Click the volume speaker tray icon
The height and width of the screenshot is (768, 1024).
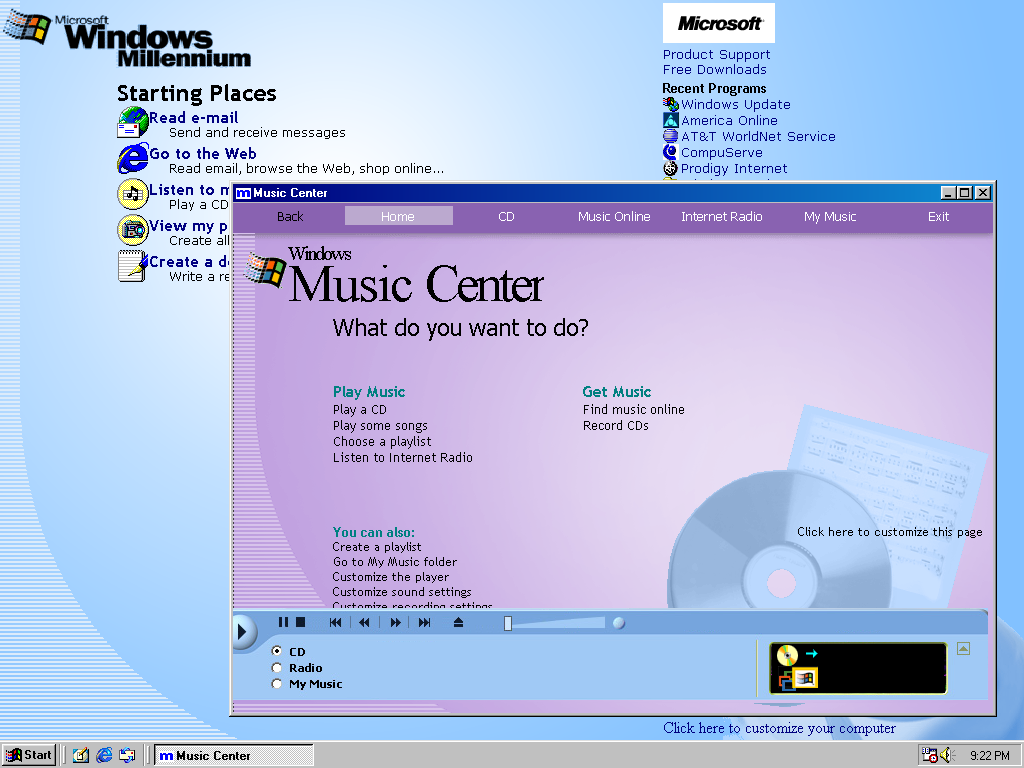click(947, 756)
